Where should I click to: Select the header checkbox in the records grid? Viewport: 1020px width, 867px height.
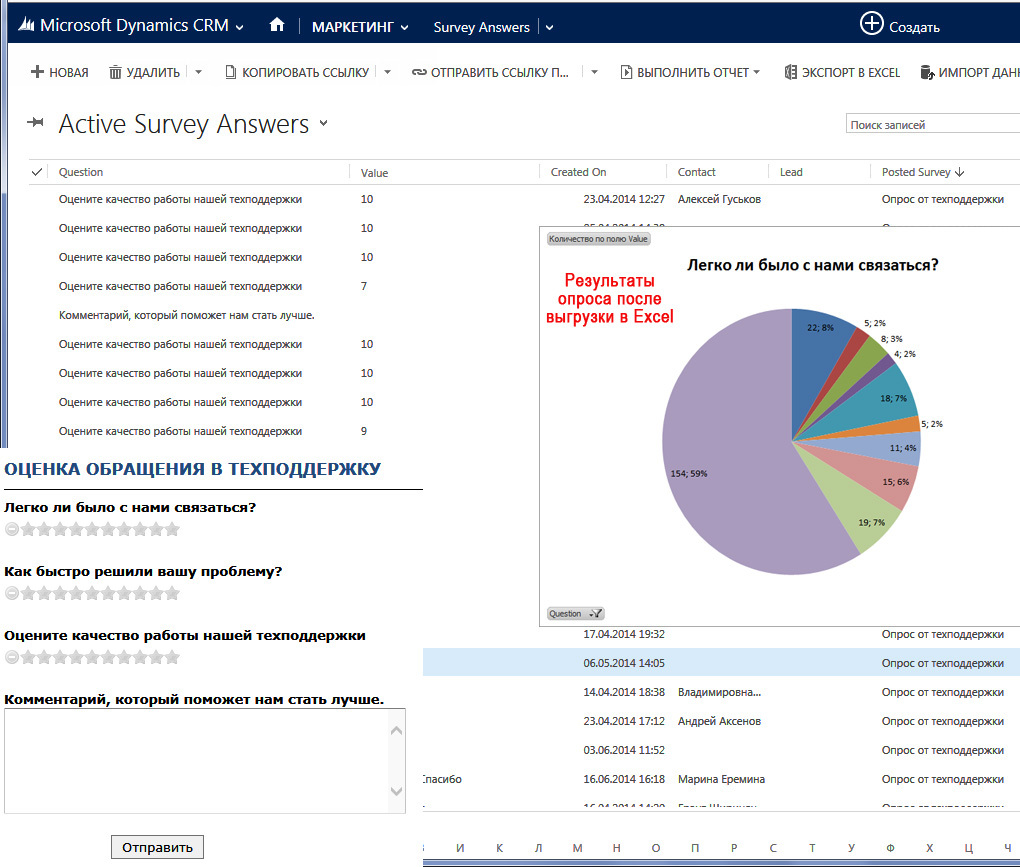tap(36, 171)
